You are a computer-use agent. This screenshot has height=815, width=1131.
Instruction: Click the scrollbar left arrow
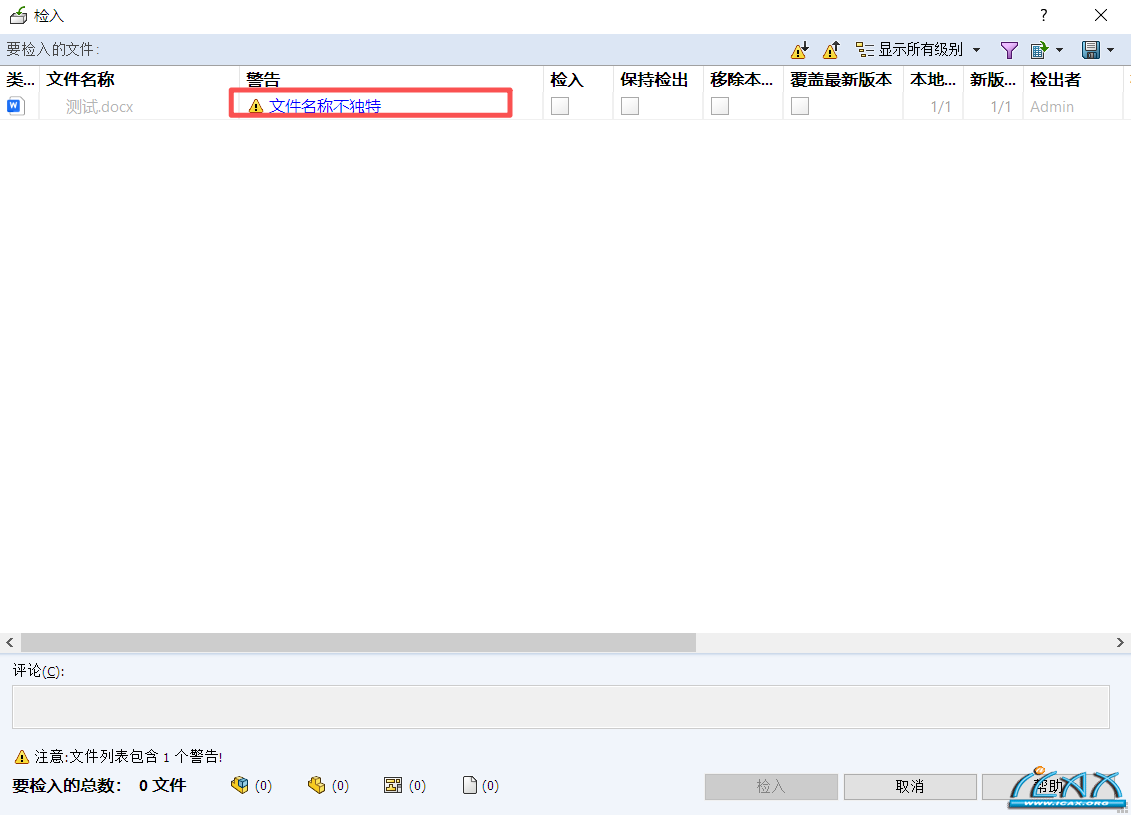(9, 642)
